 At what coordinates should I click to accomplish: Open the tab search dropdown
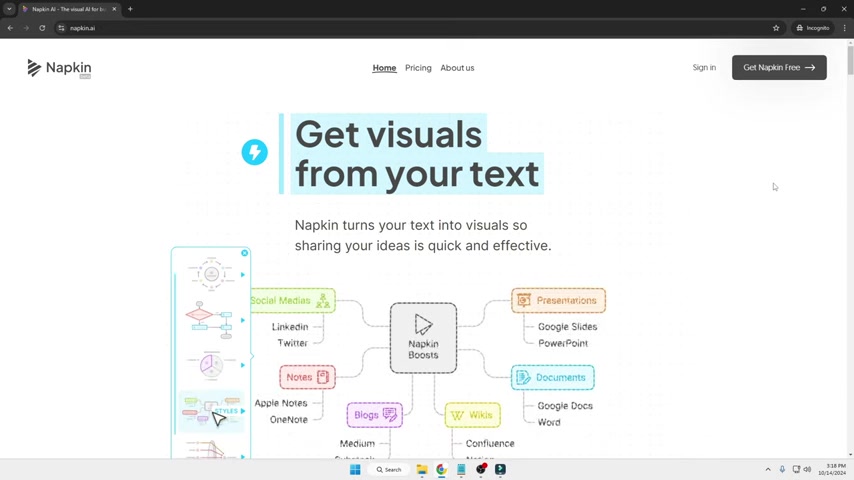coord(9,9)
